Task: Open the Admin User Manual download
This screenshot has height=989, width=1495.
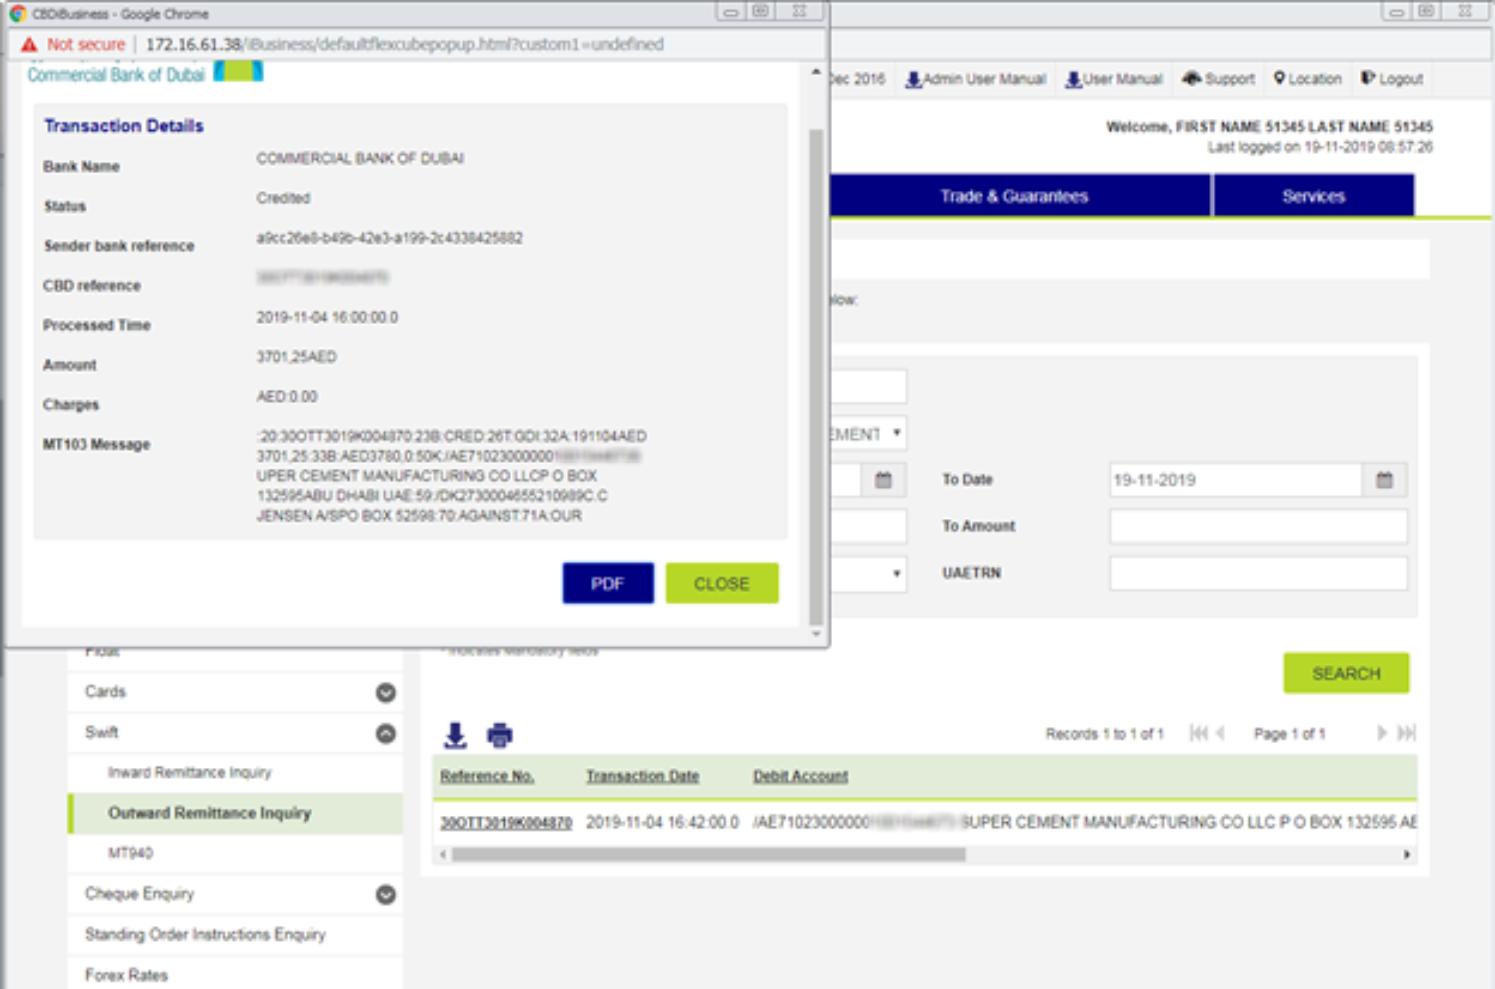Action: pyautogui.click(x=975, y=79)
